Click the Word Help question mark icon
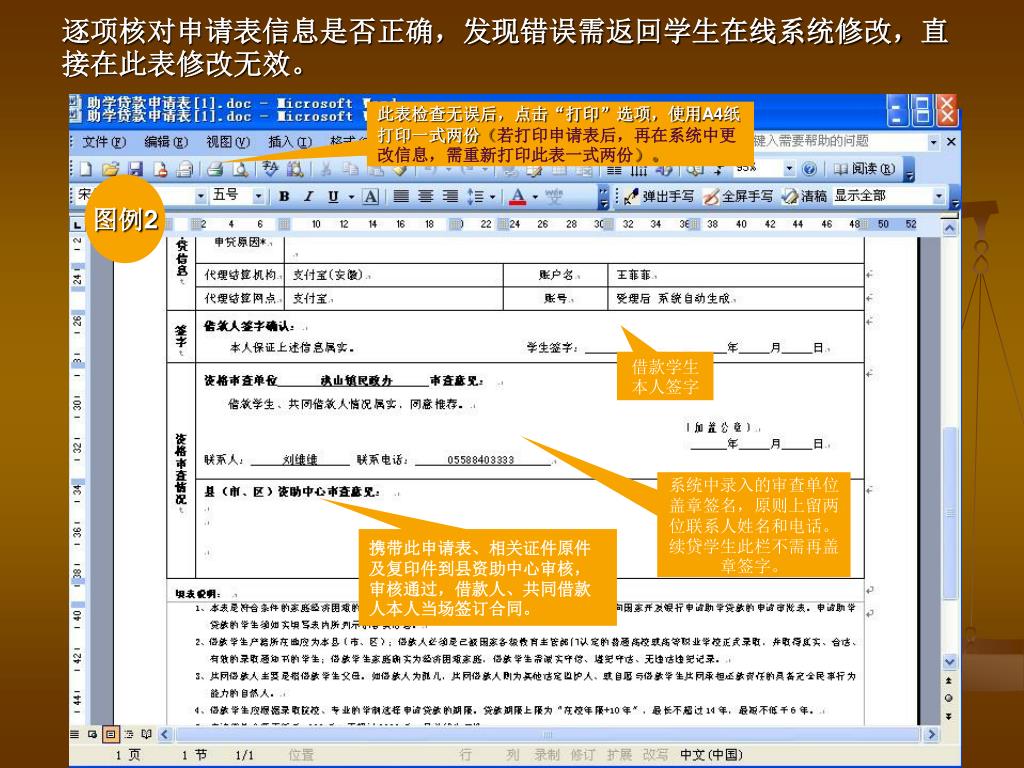Image resolution: width=1024 pixels, height=768 pixels. 809,169
